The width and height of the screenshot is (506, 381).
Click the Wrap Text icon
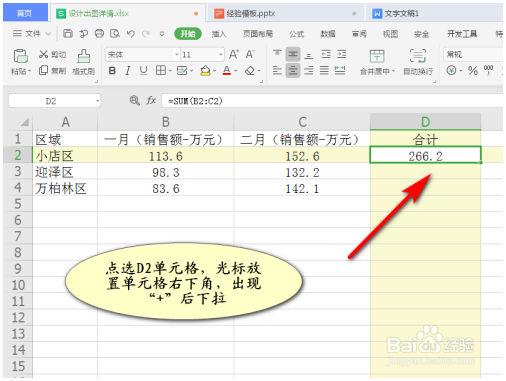pyautogui.click(x=417, y=56)
